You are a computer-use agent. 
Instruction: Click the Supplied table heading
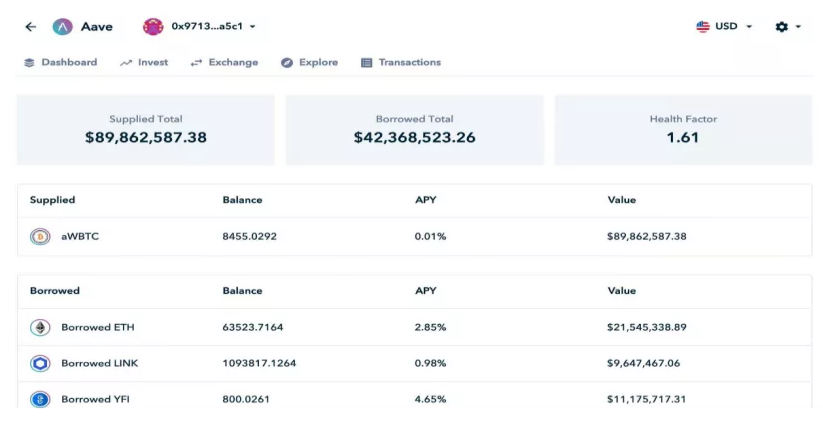52,200
